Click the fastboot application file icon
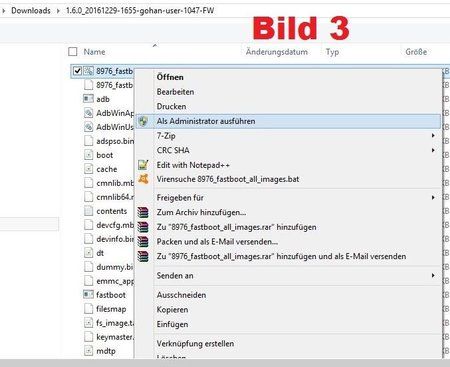Viewport: 450px width, 367px height. coord(88,295)
